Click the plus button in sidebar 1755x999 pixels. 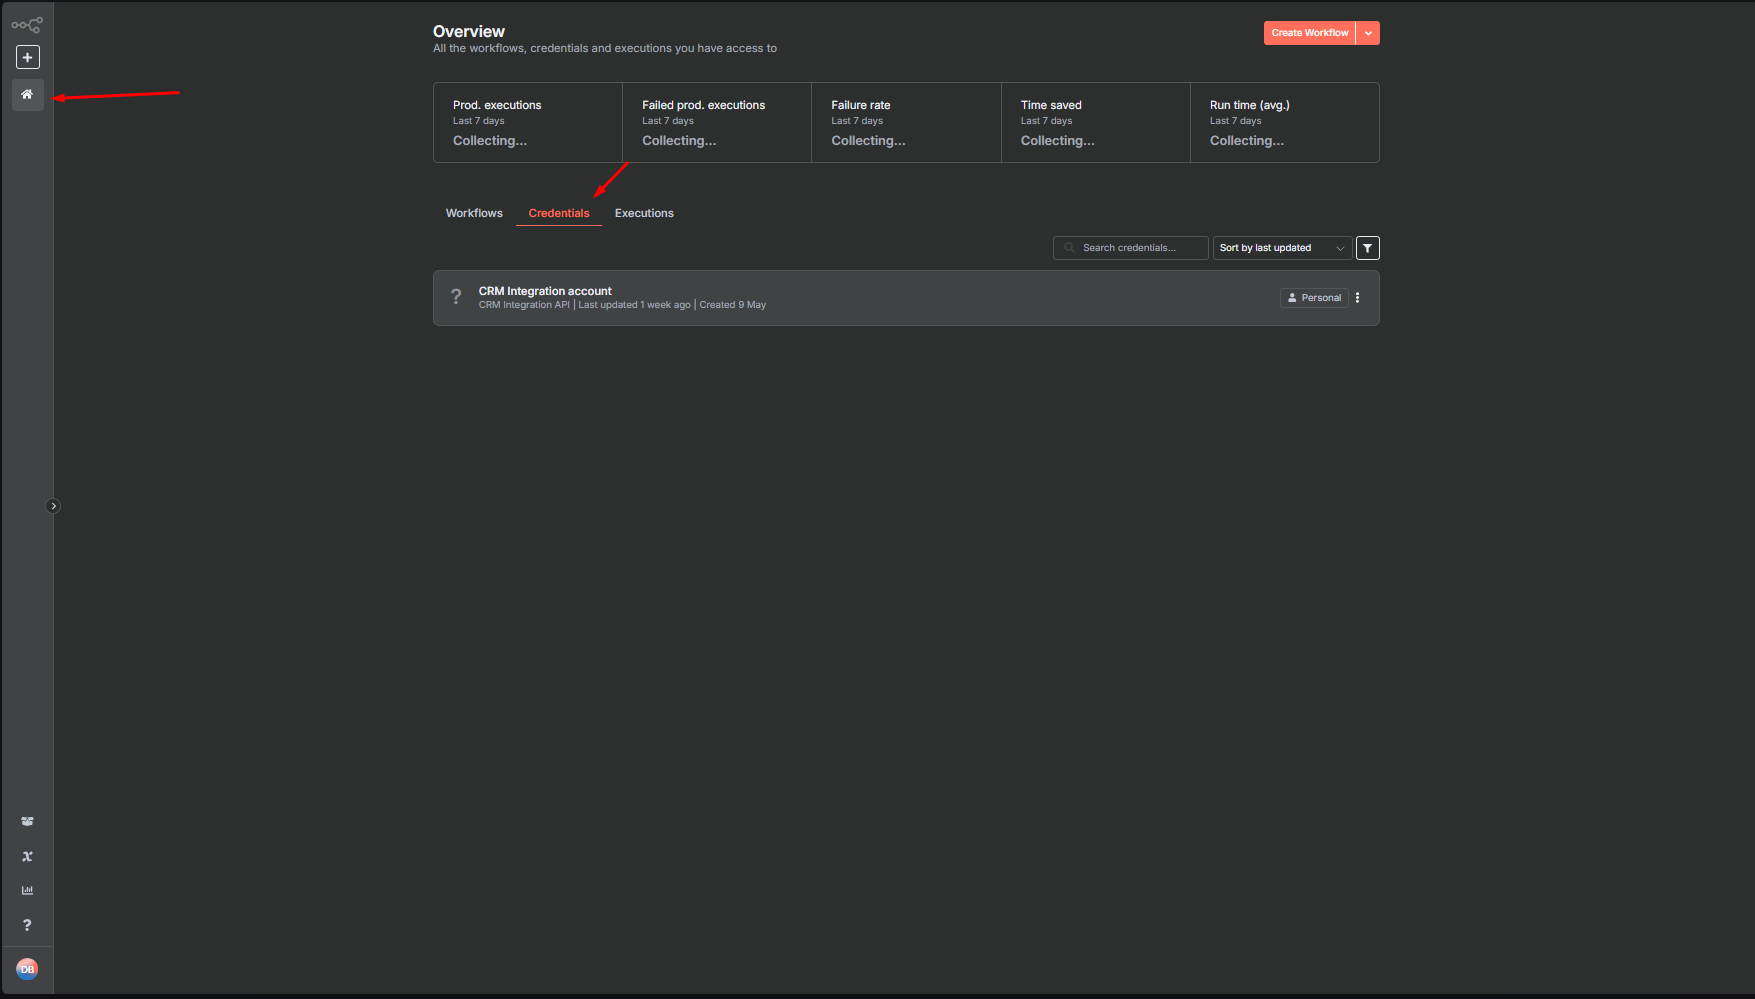pos(28,58)
